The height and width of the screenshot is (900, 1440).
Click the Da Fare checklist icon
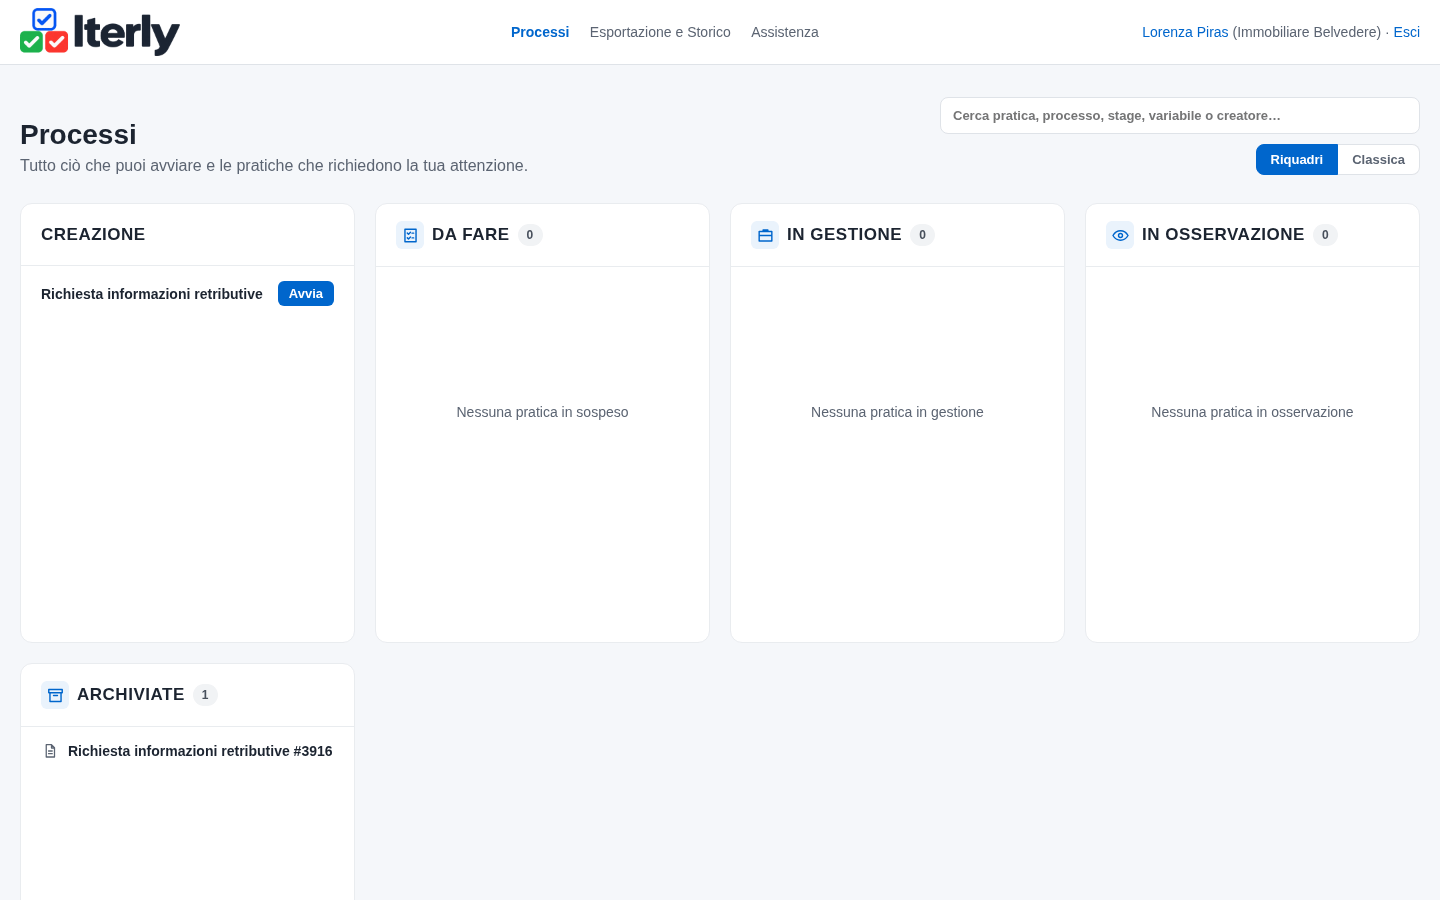(x=410, y=235)
